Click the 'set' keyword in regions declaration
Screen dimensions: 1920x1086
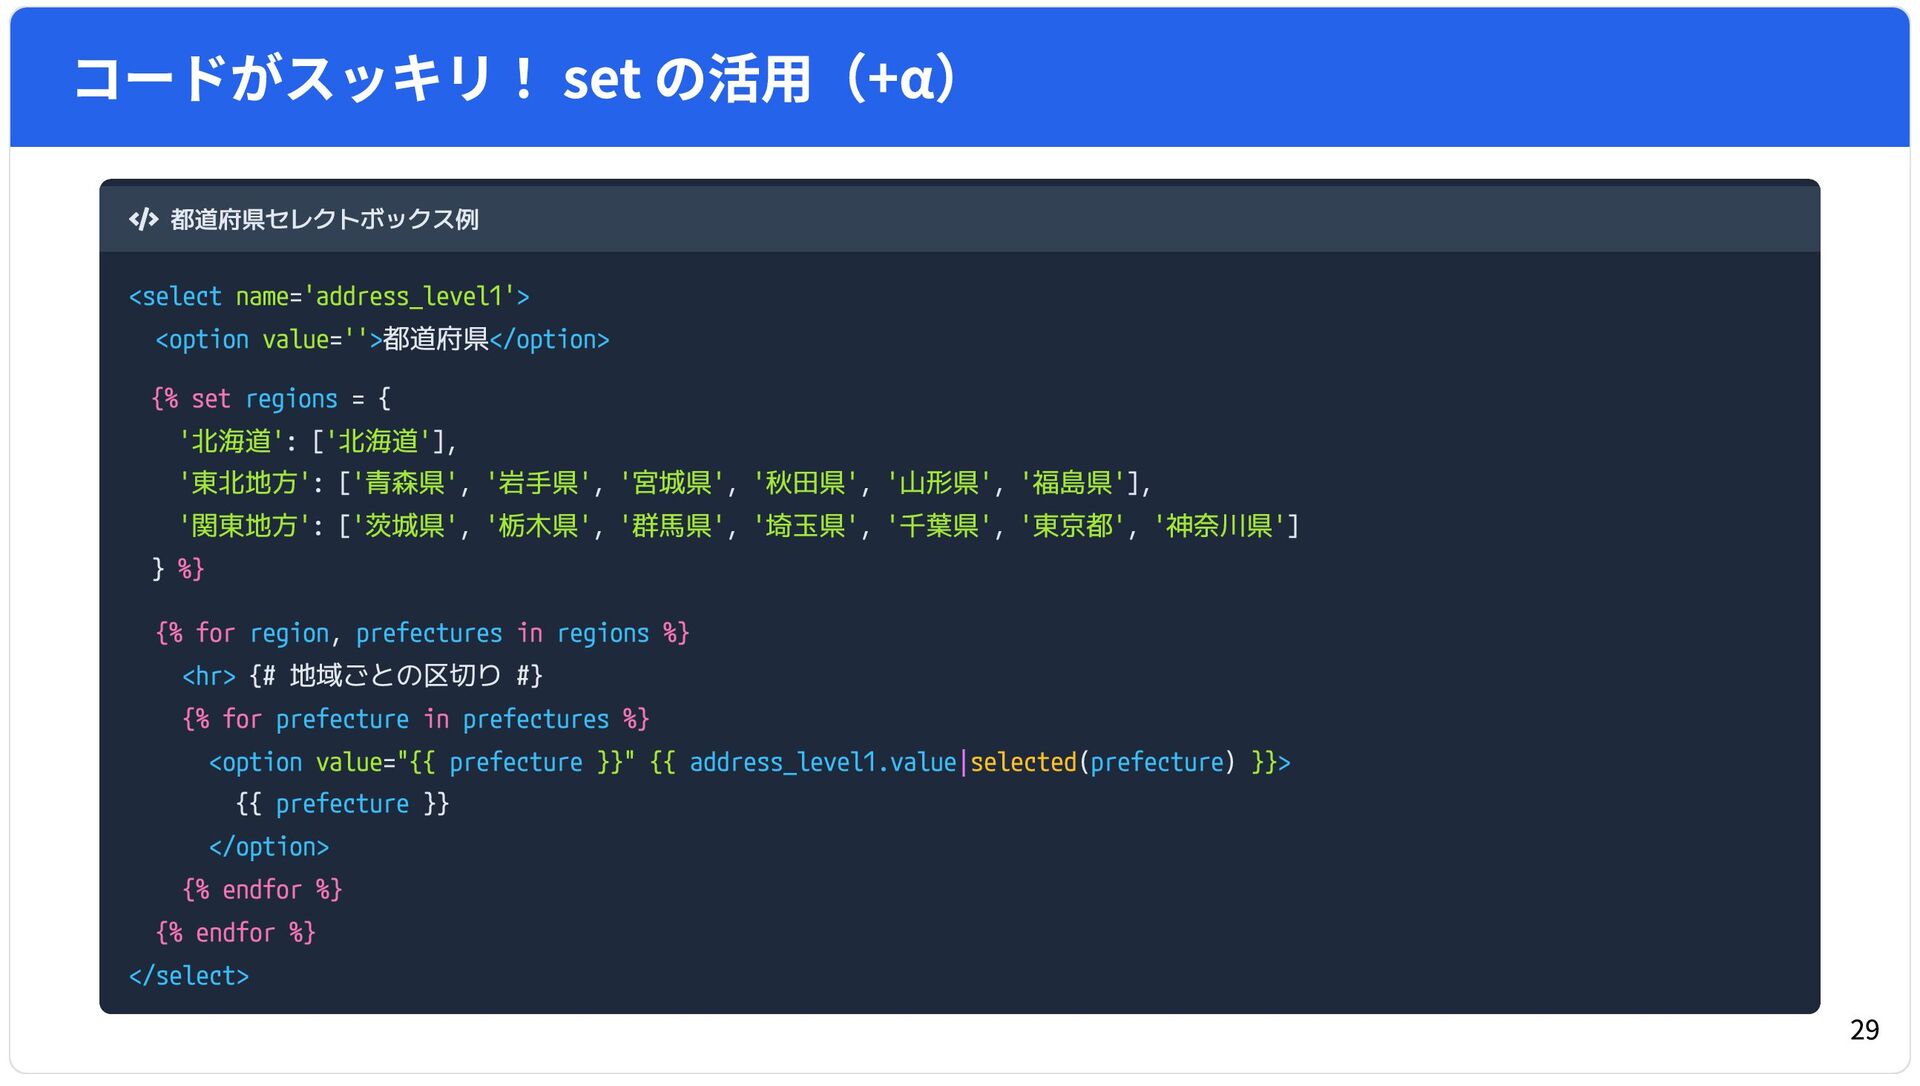tap(210, 399)
